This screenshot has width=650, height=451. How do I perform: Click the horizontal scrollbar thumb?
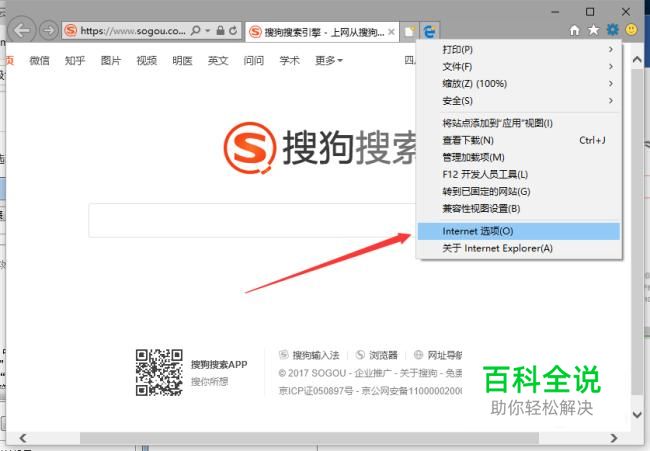(309, 438)
